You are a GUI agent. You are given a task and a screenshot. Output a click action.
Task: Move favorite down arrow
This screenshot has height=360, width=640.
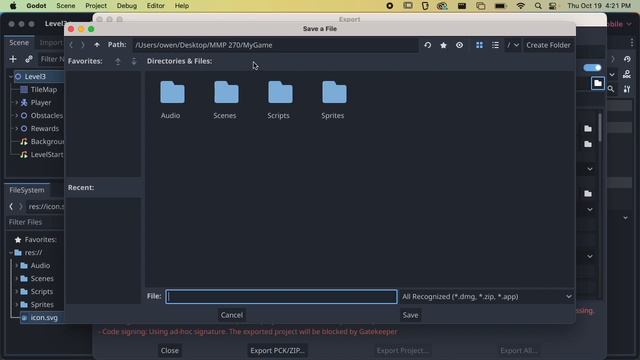pos(134,61)
